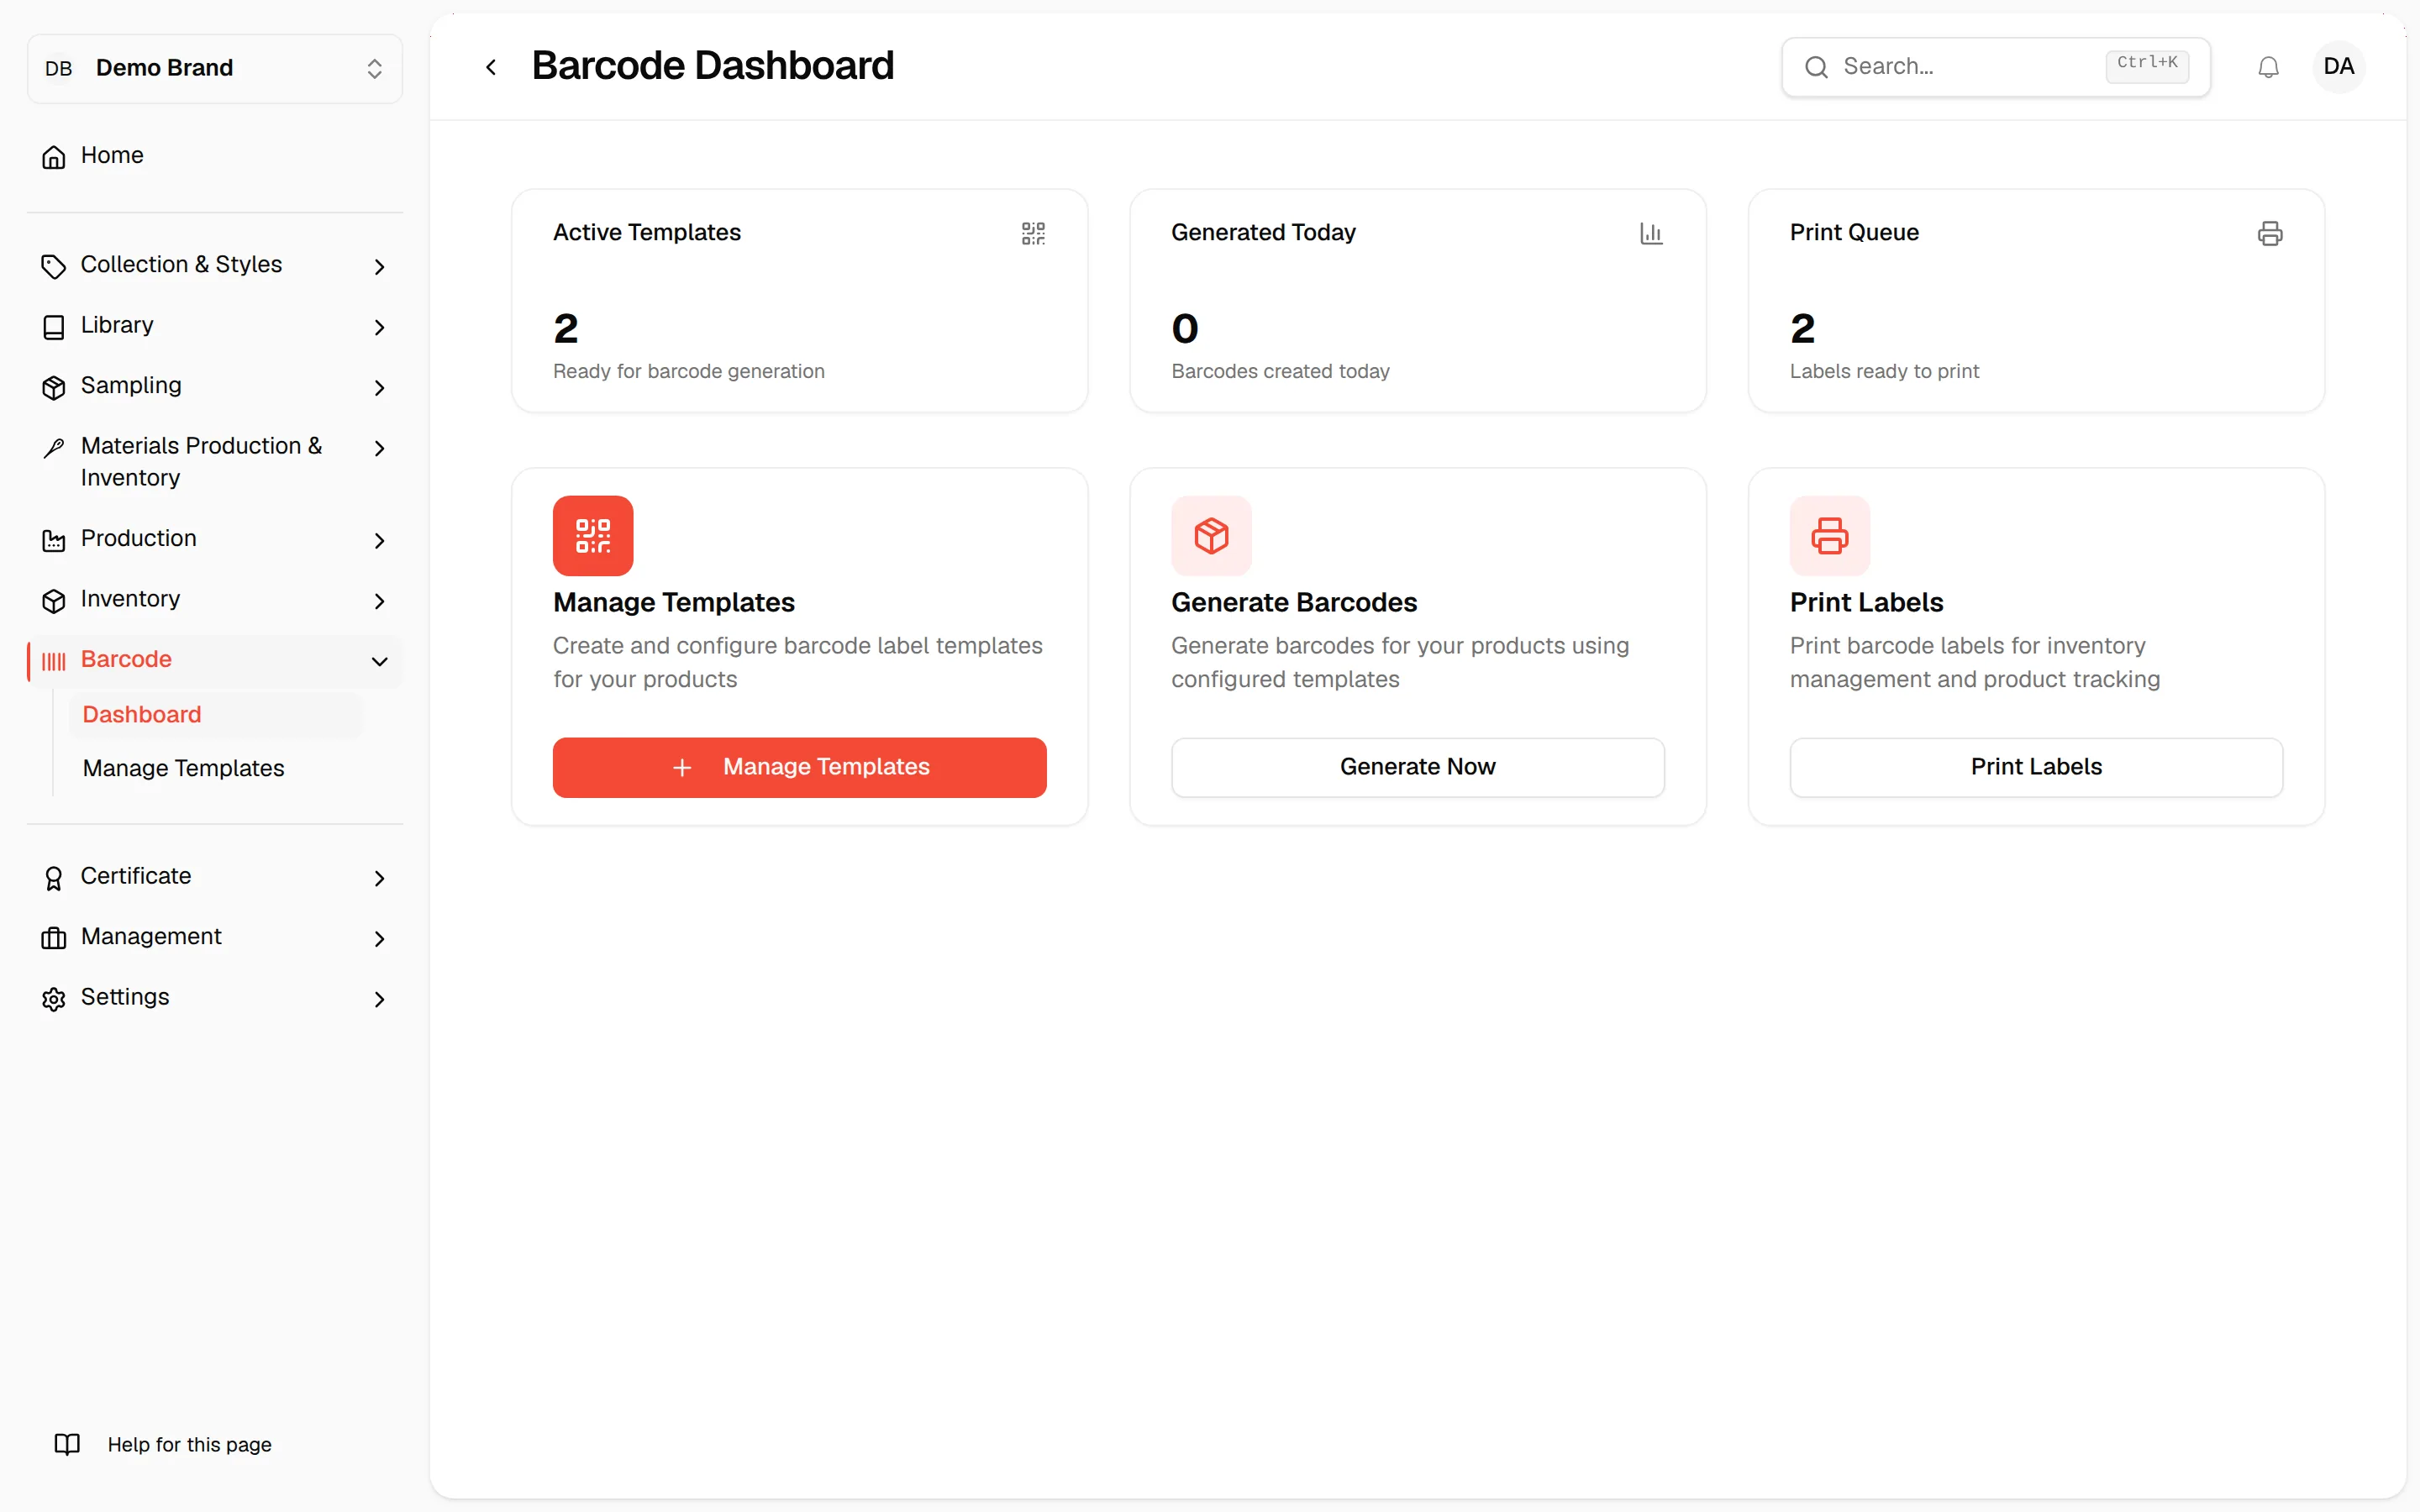Click 'Barcodes created today' text

[x=1280, y=371]
